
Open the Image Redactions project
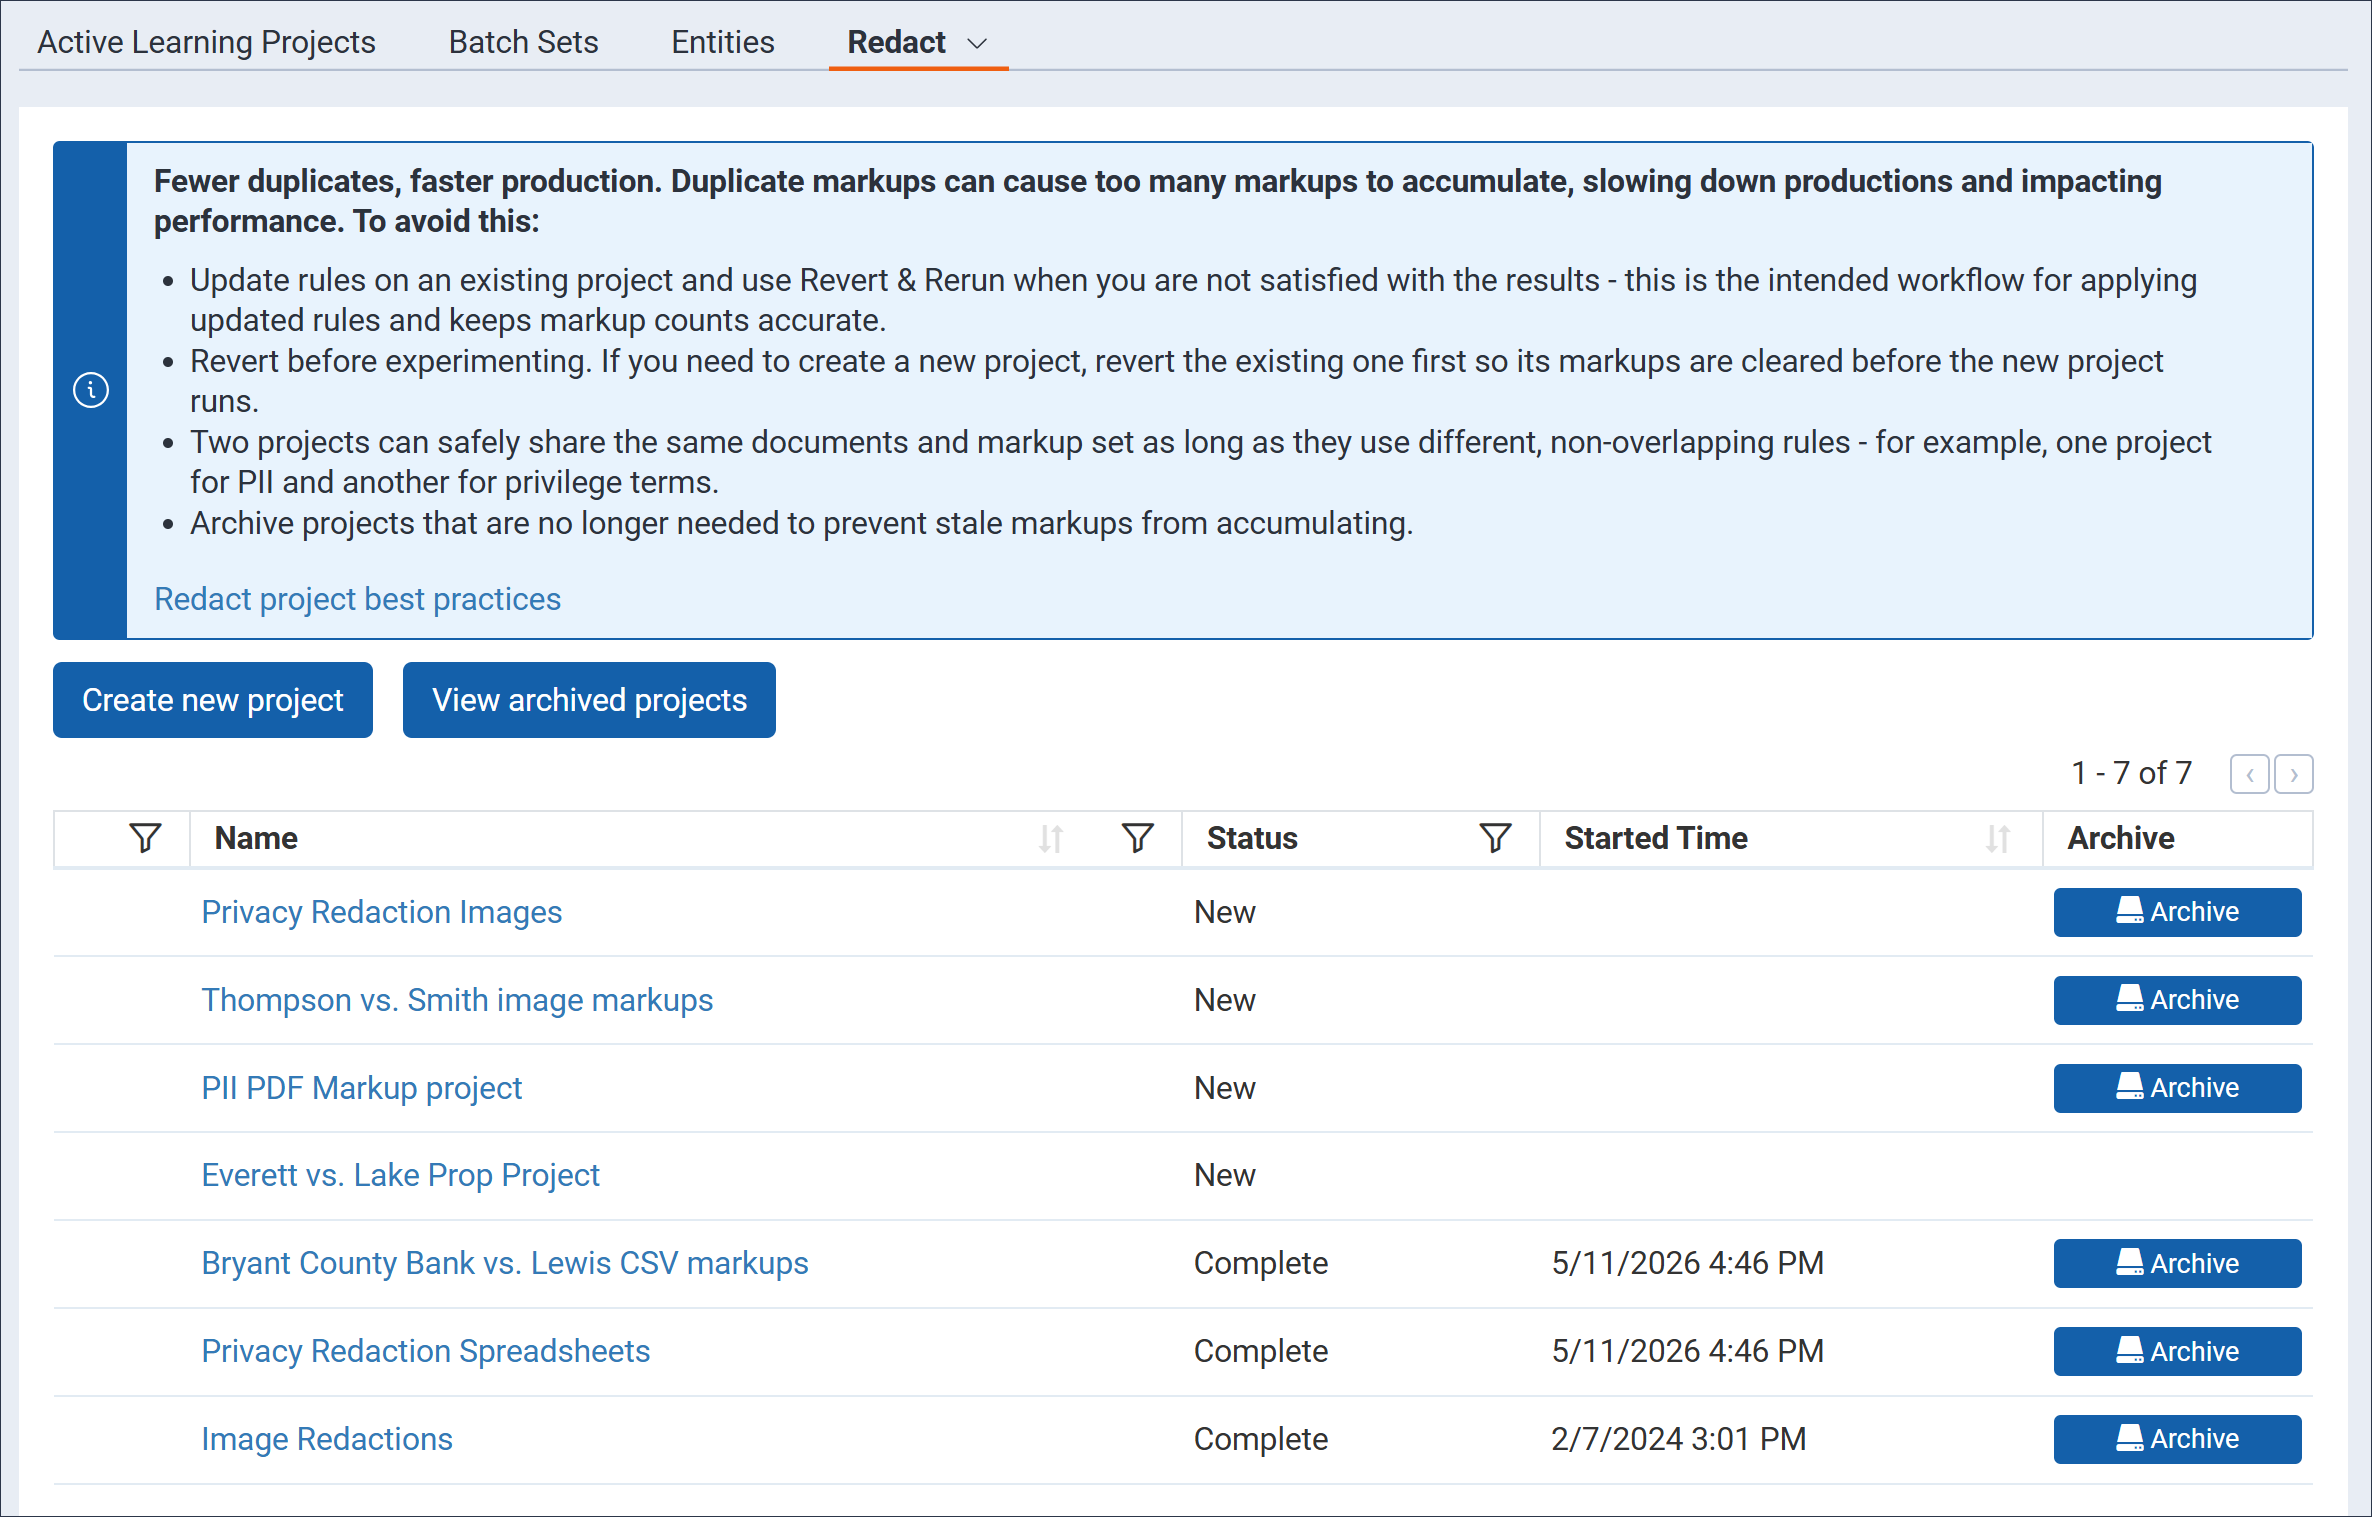[327, 1439]
